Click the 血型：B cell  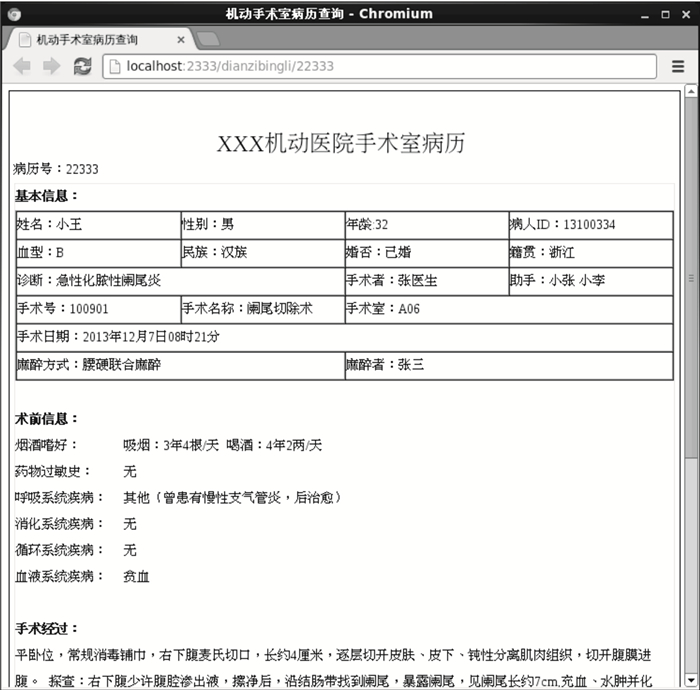tap(98, 253)
